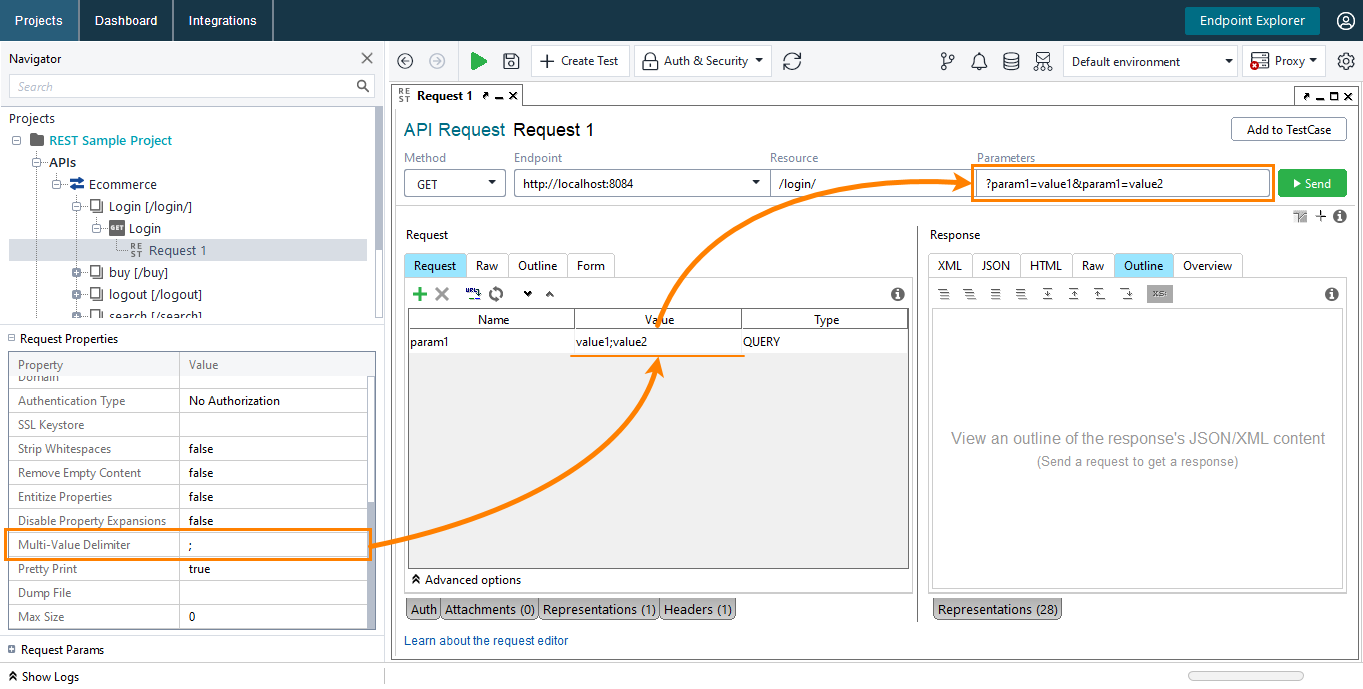Switch to the Dashboard tab
Image resolution: width=1363 pixels, height=689 pixels.
tap(126, 20)
